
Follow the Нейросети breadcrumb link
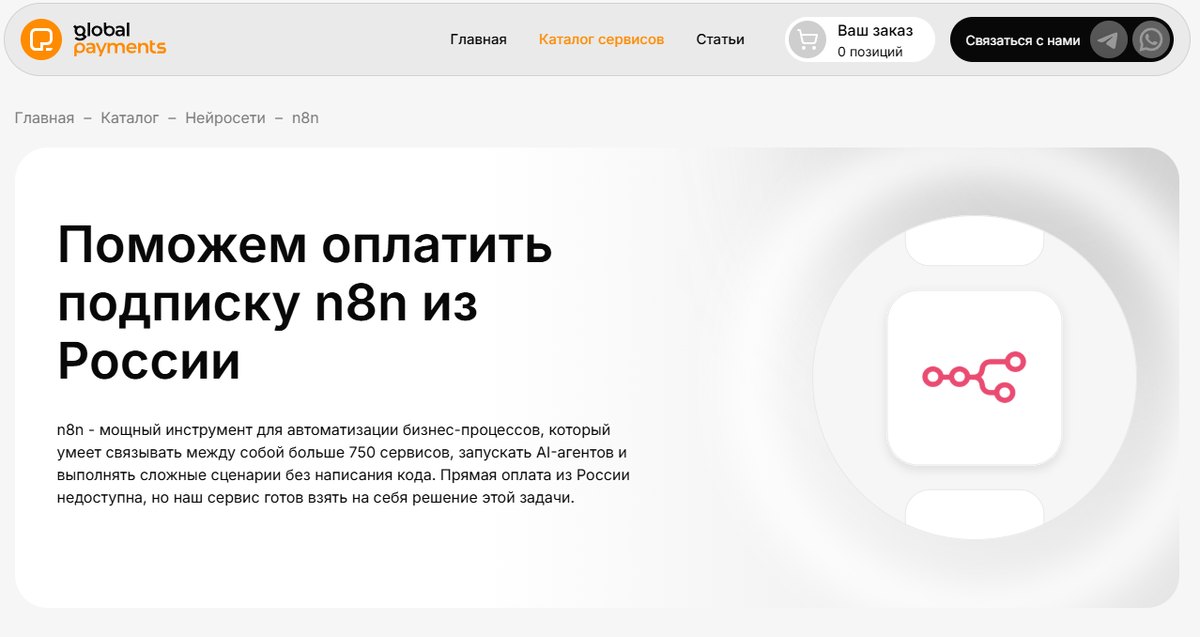[225, 118]
